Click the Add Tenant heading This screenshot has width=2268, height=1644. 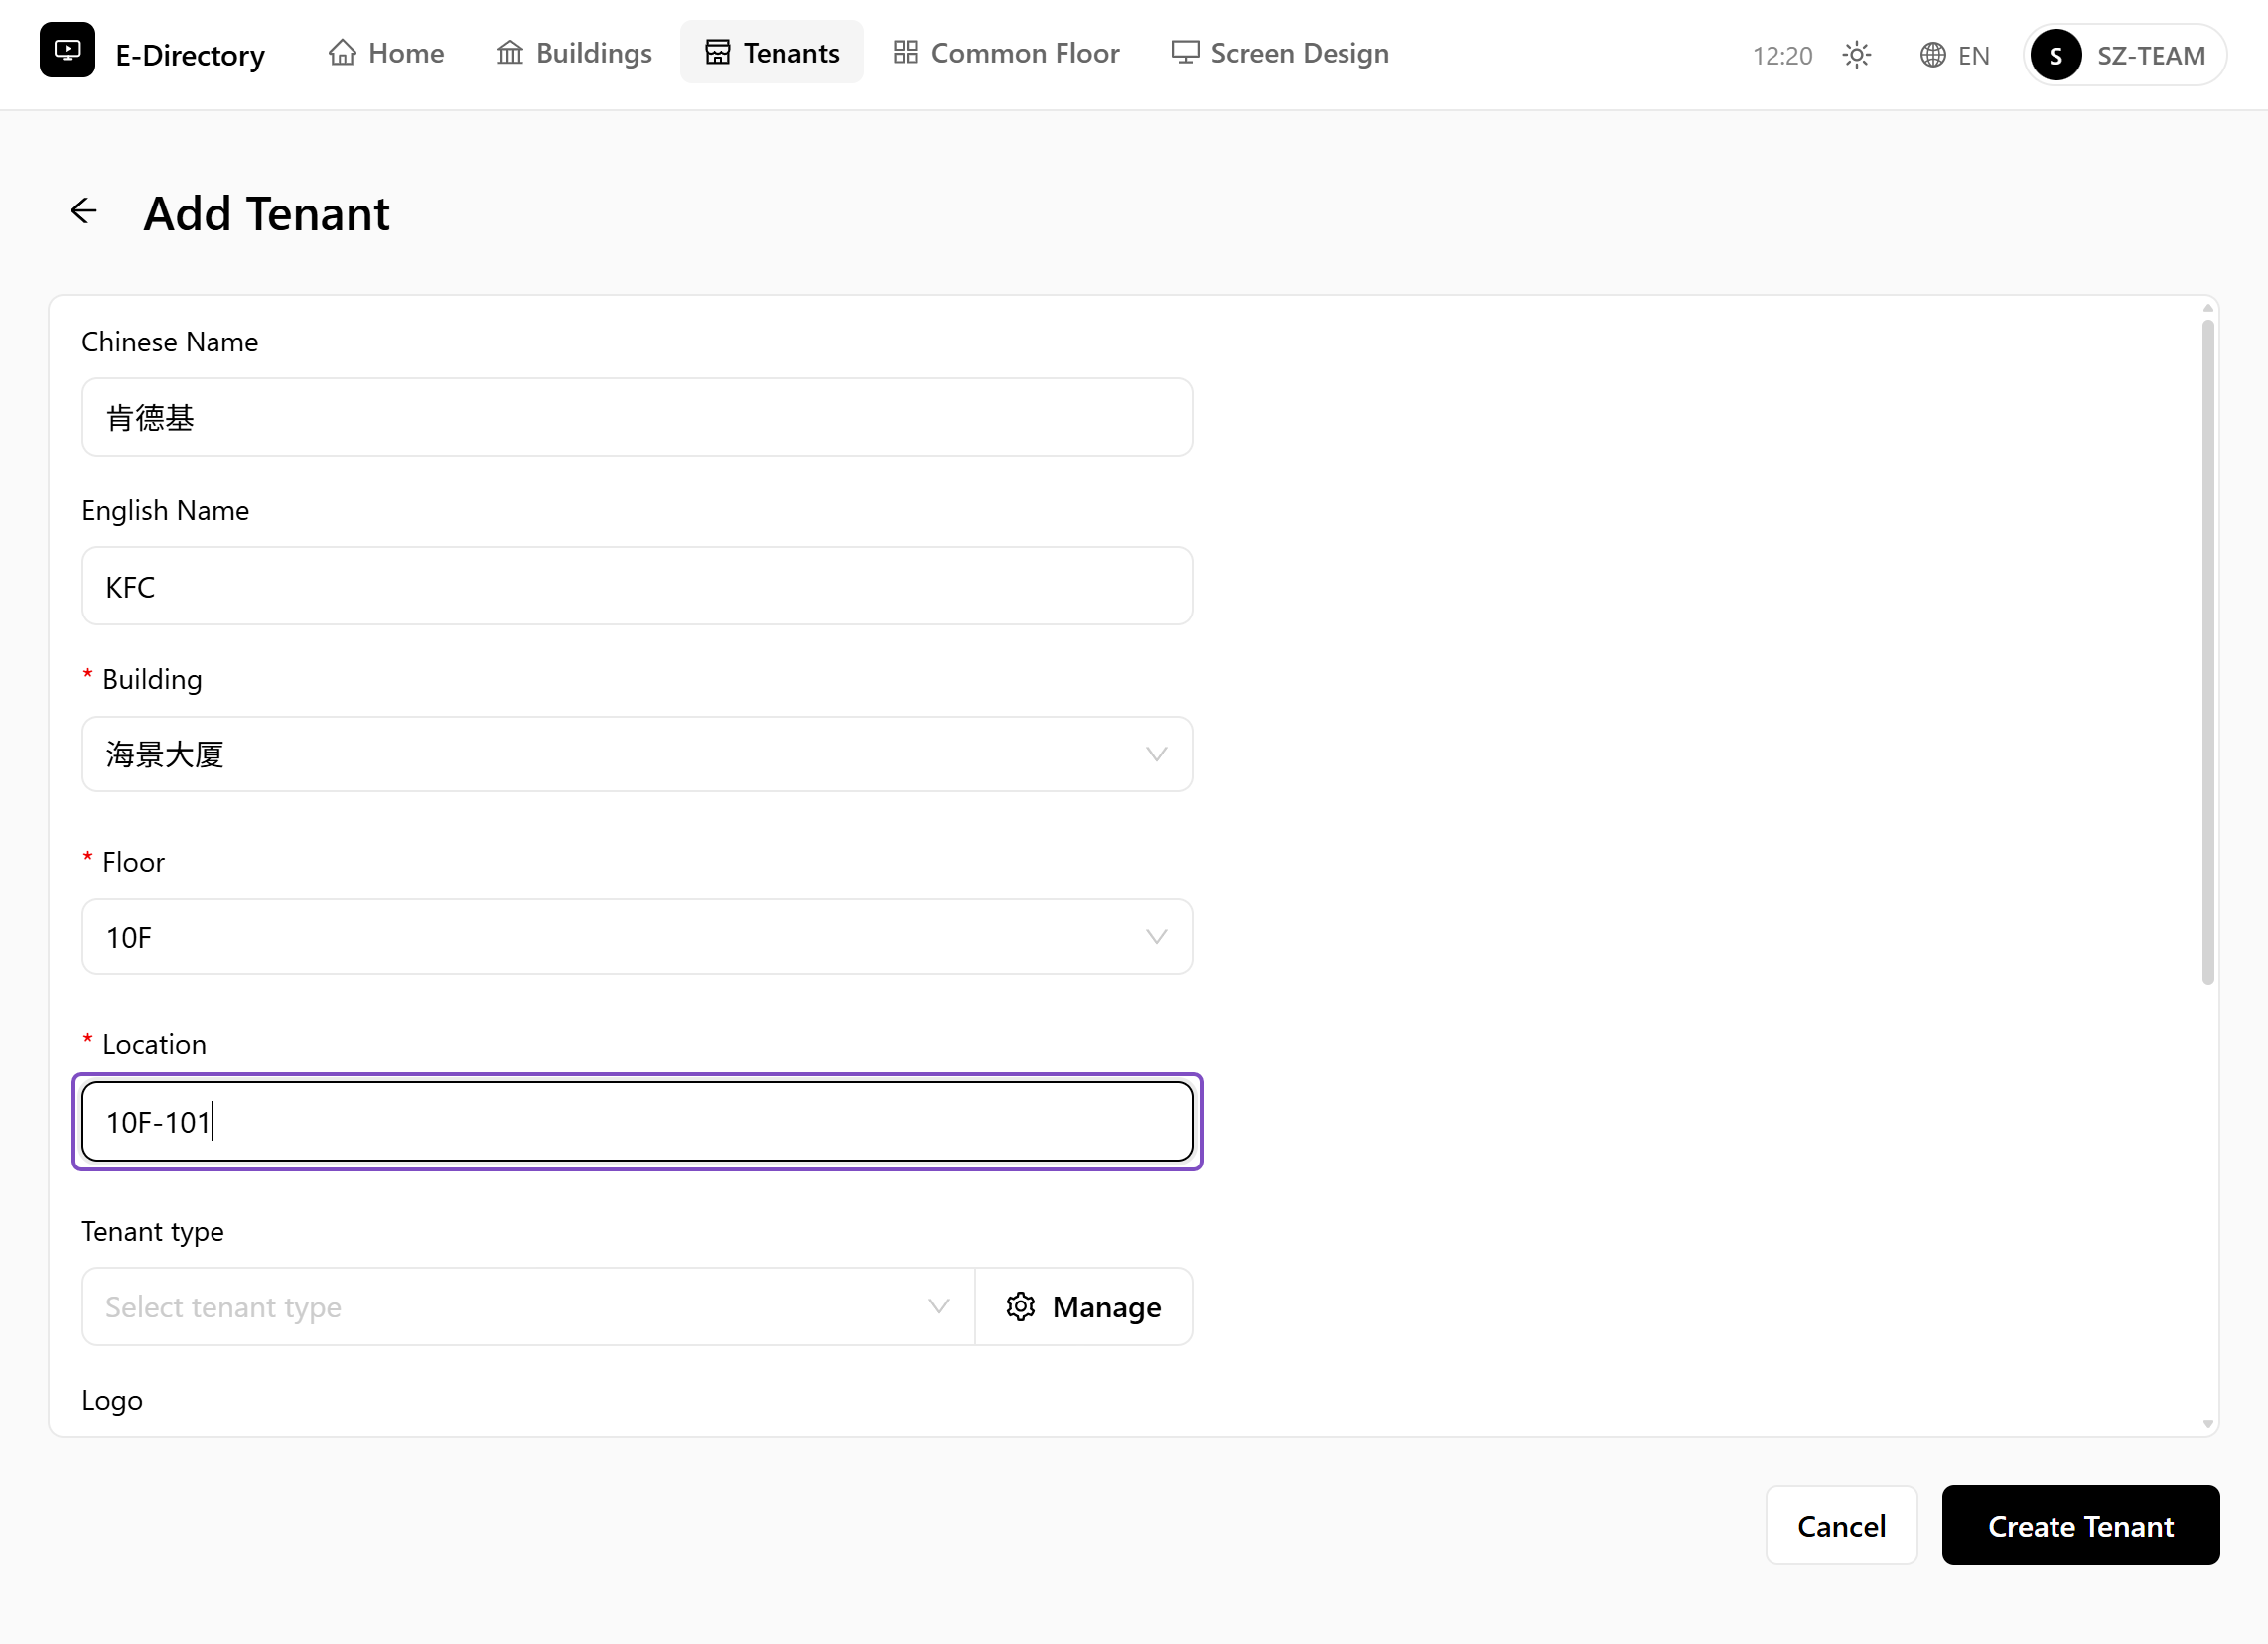(266, 213)
